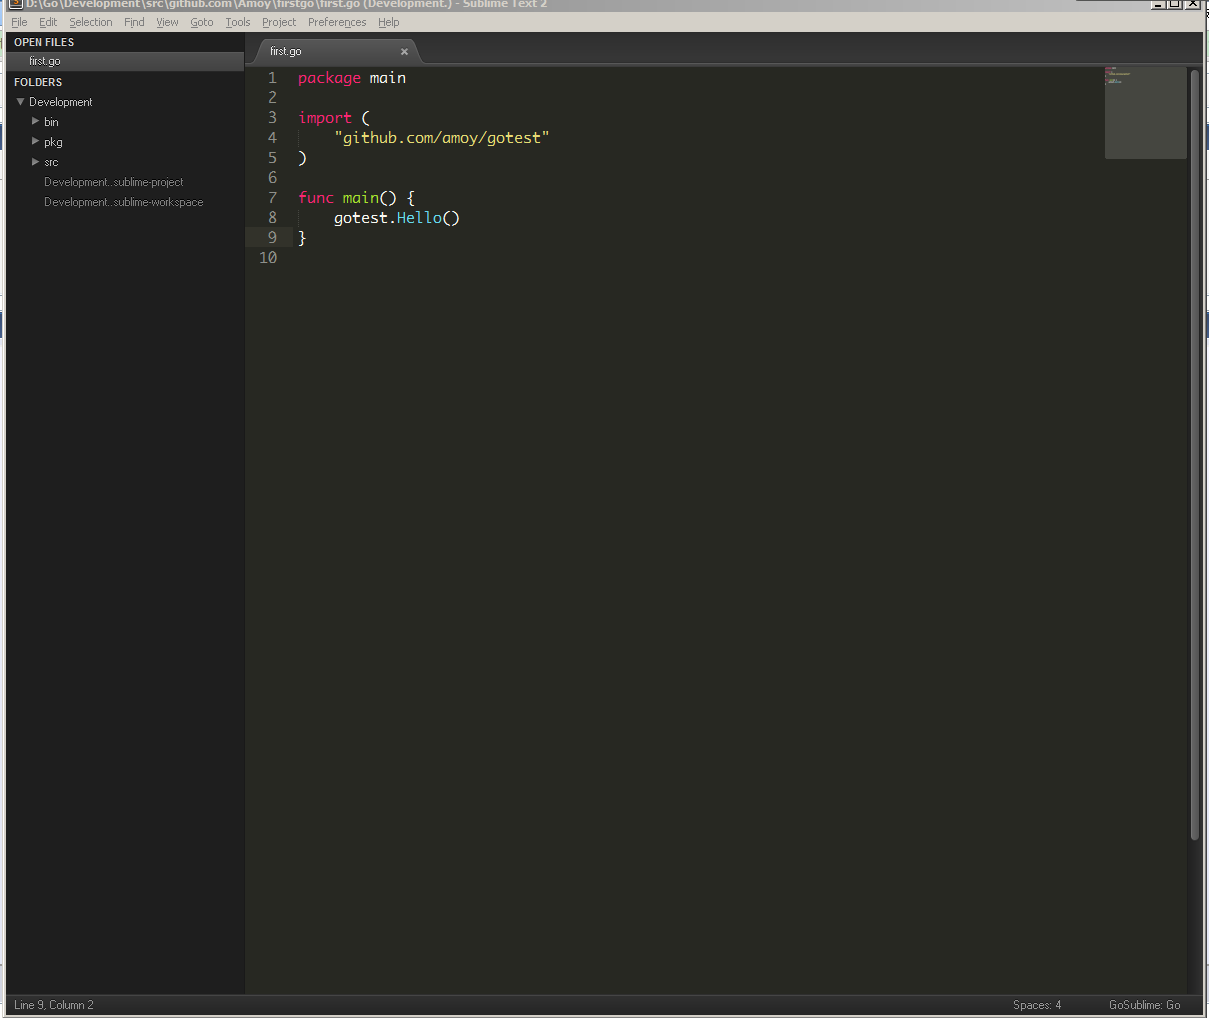Select first.go in Open Files
Screen dimensions: 1209x1018
[x=125, y=61]
